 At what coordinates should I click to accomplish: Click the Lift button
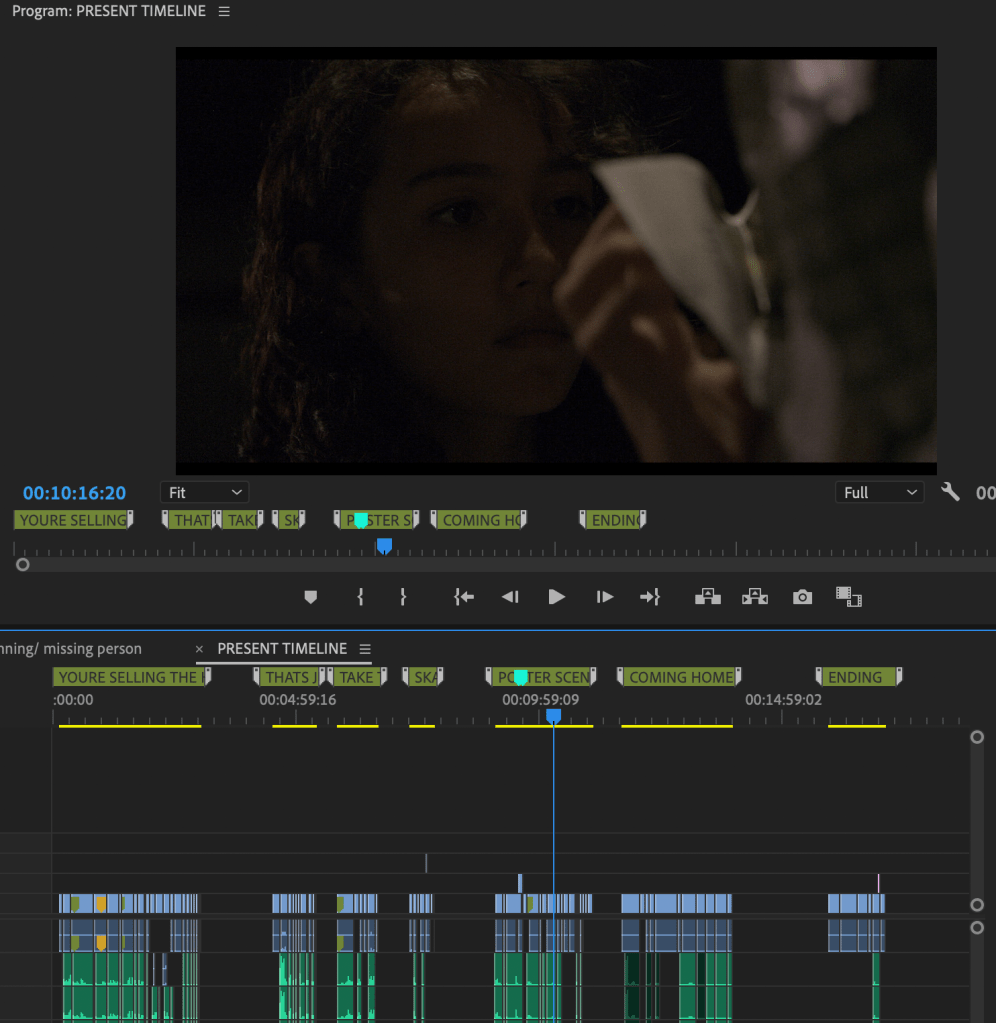[708, 597]
